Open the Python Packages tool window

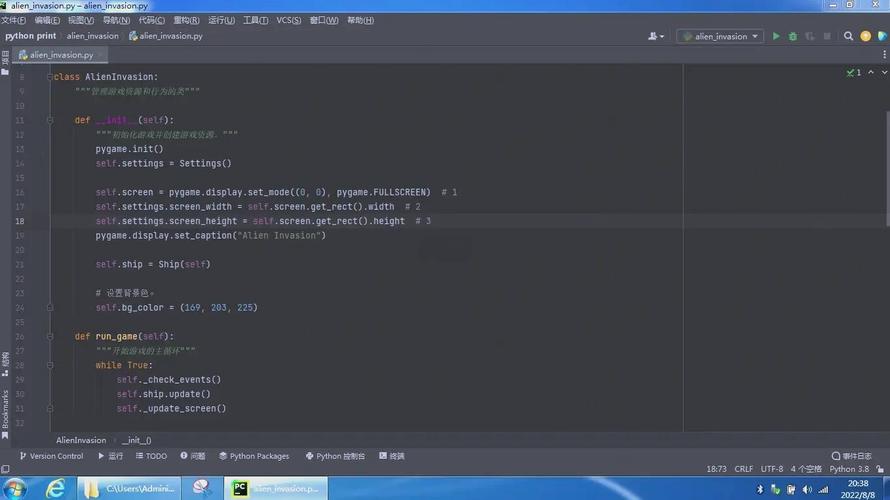tap(254, 456)
